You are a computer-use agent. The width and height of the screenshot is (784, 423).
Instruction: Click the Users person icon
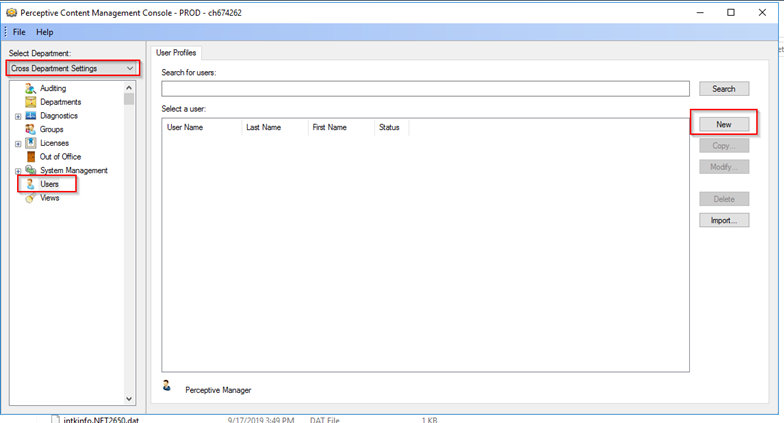pos(30,184)
